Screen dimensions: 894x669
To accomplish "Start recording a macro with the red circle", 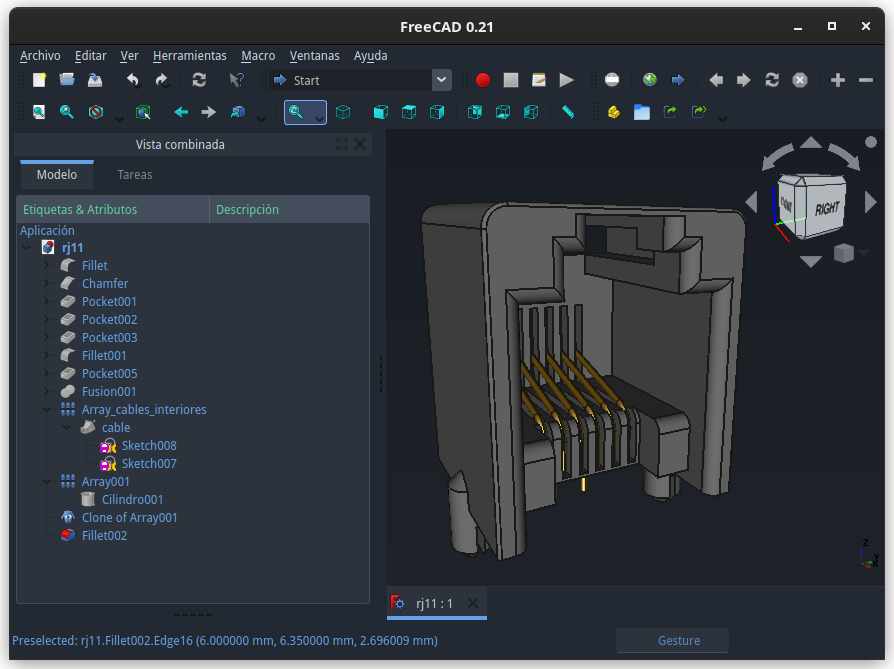I will (483, 80).
